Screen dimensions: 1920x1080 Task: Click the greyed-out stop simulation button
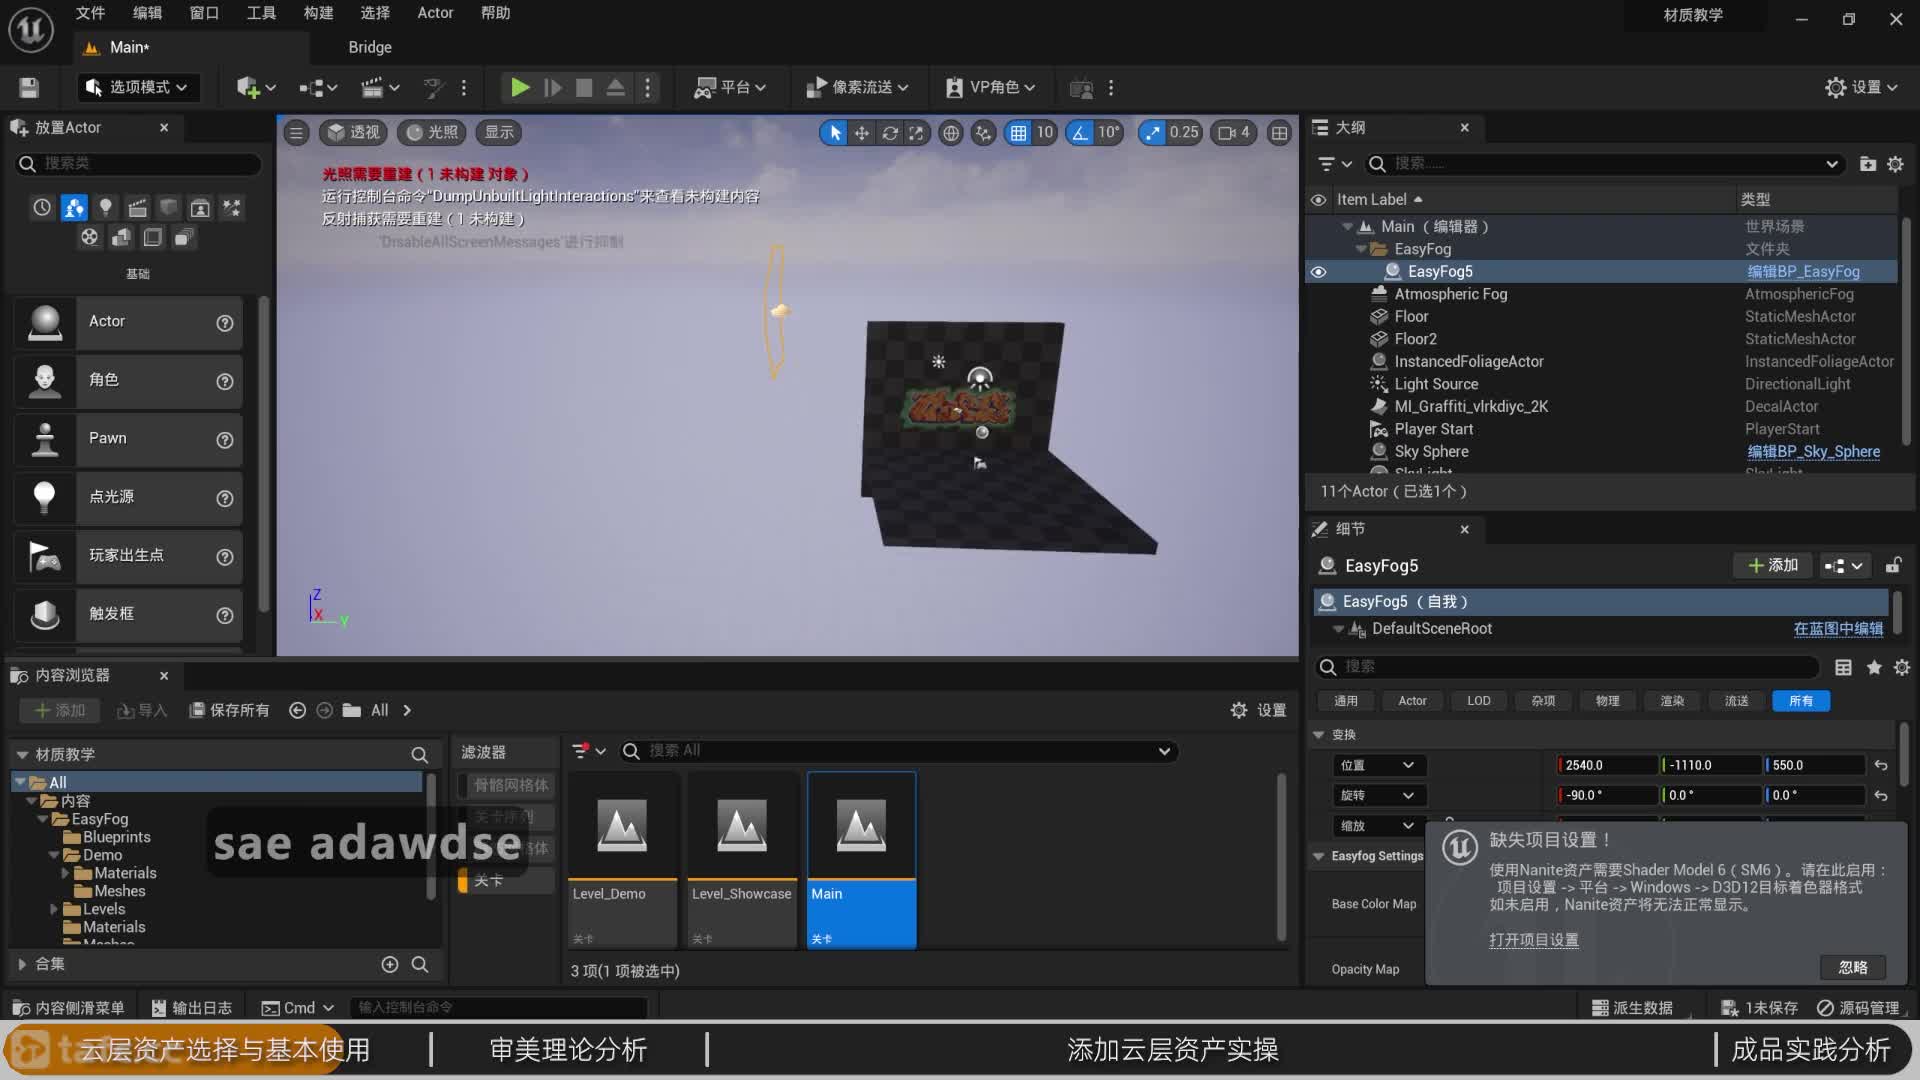584,88
